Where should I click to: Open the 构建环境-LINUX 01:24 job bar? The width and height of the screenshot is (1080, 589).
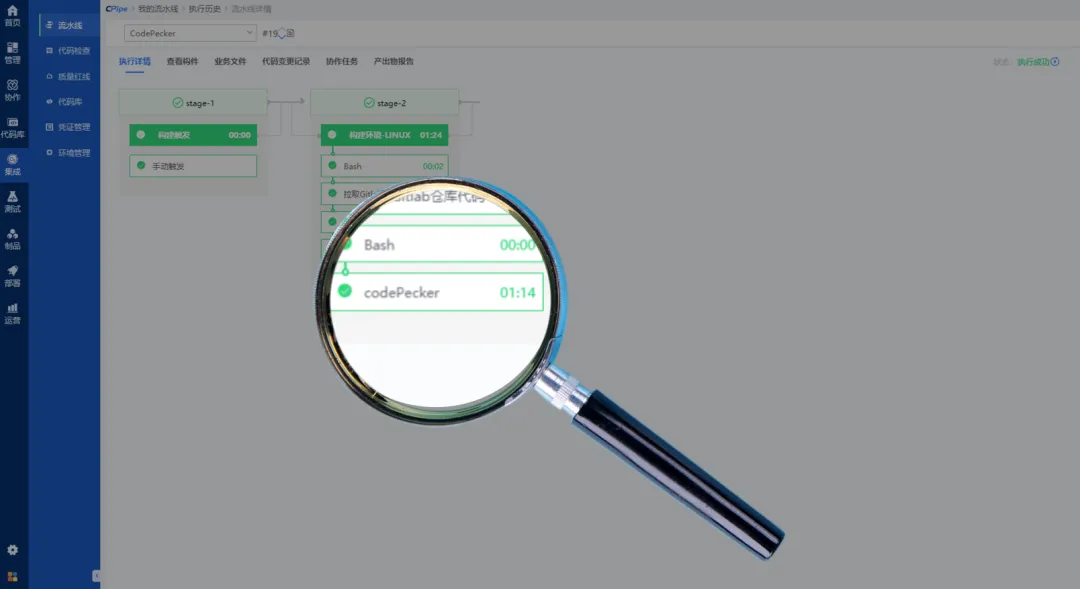(x=384, y=135)
